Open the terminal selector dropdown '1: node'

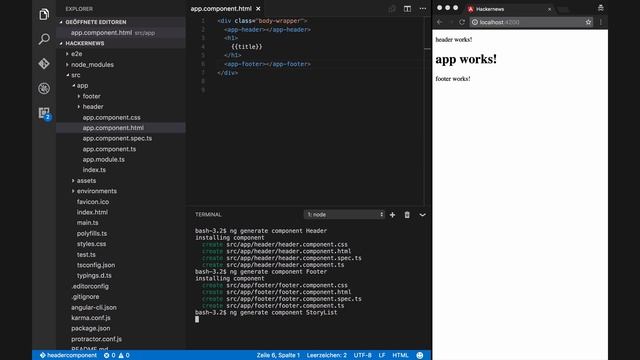coord(344,215)
